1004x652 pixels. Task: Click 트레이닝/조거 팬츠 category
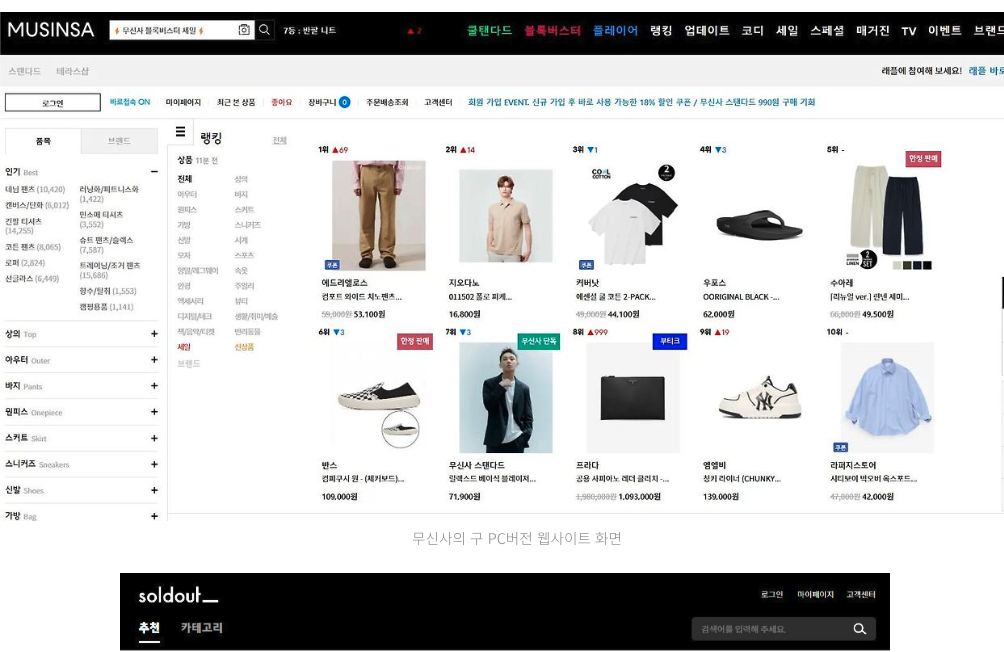coord(109,270)
